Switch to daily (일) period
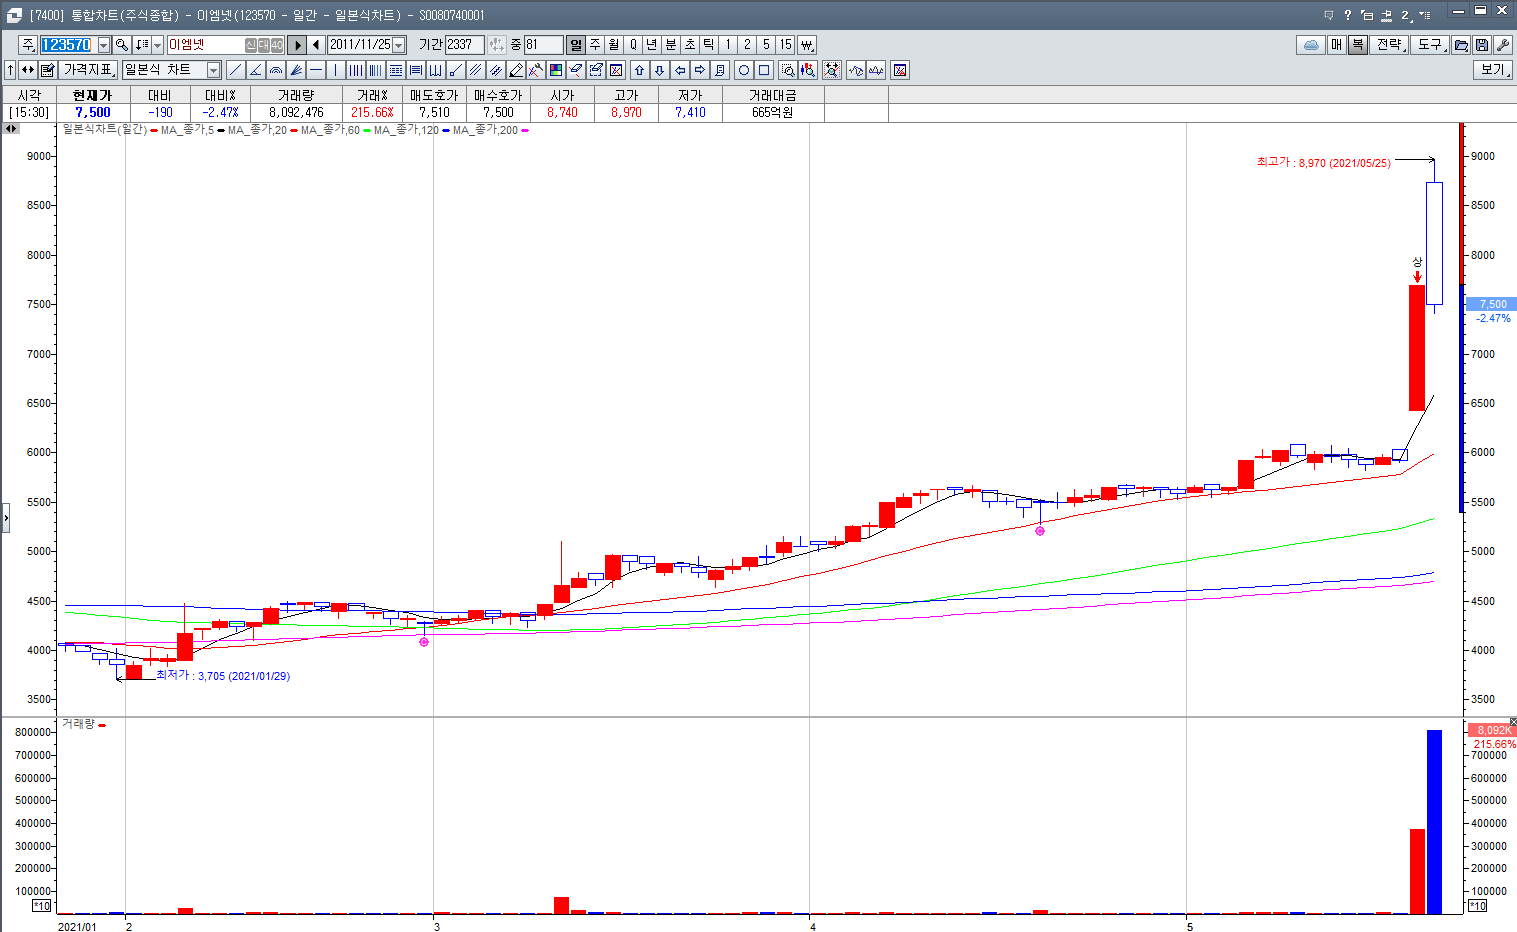The image size is (1517, 932). (x=575, y=45)
